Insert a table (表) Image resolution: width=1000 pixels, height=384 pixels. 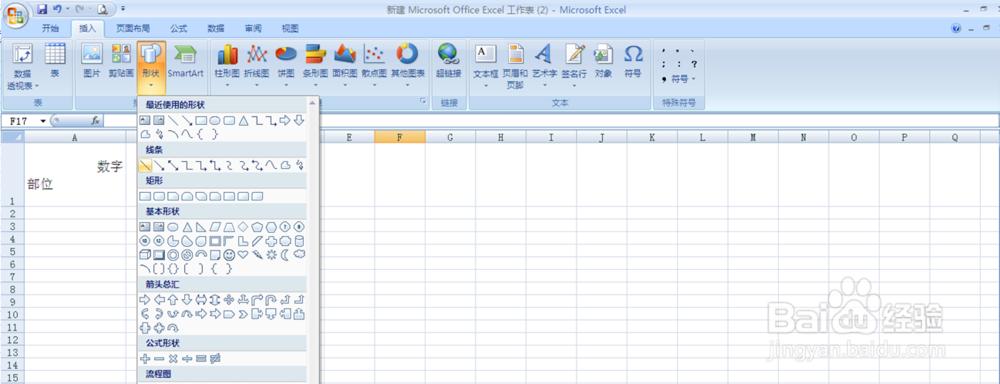point(55,61)
